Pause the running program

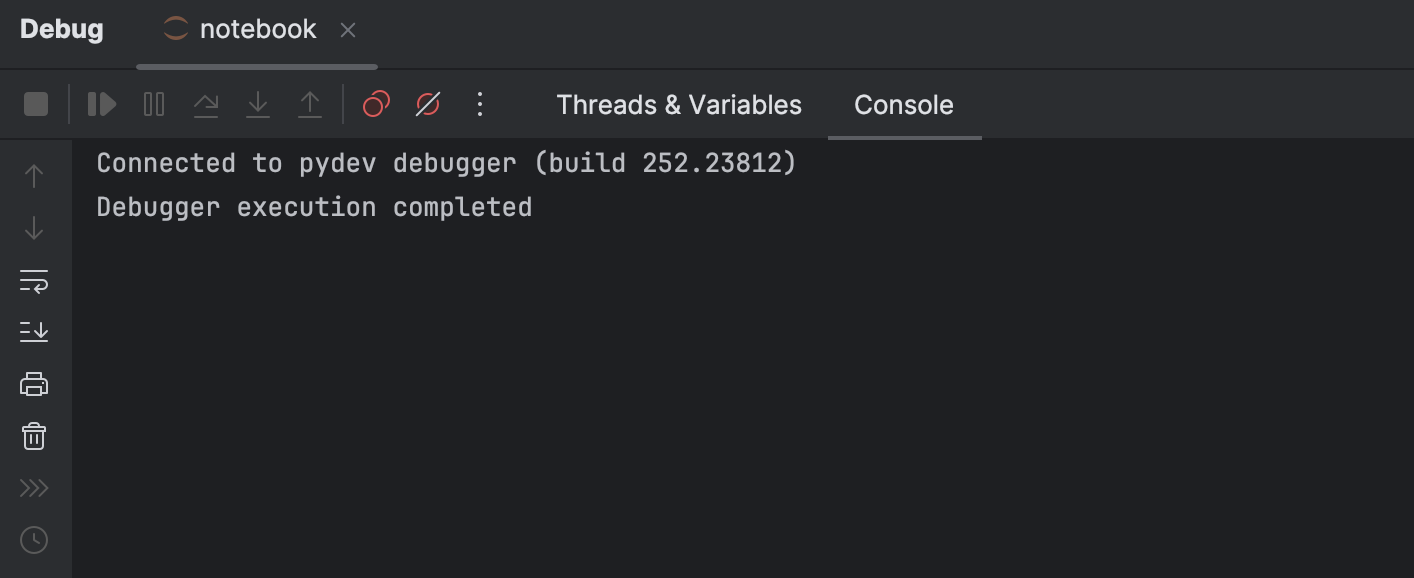(153, 104)
